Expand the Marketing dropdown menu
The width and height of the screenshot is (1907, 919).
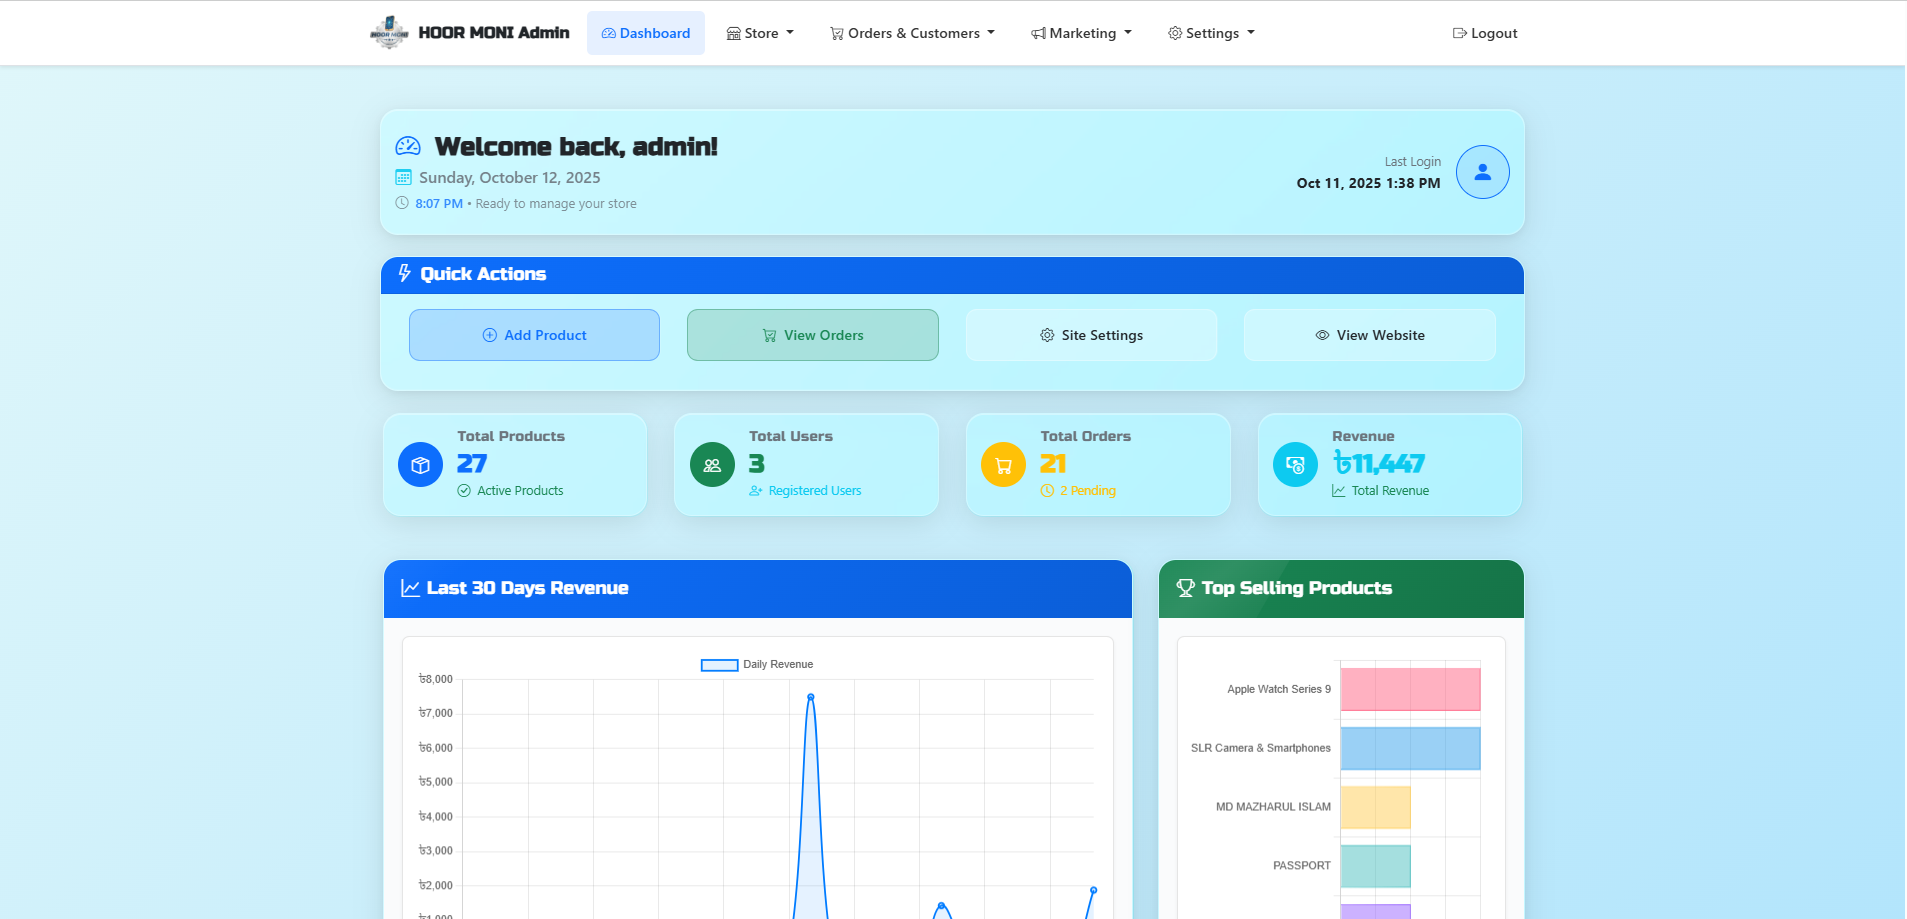pos(1082,33)
